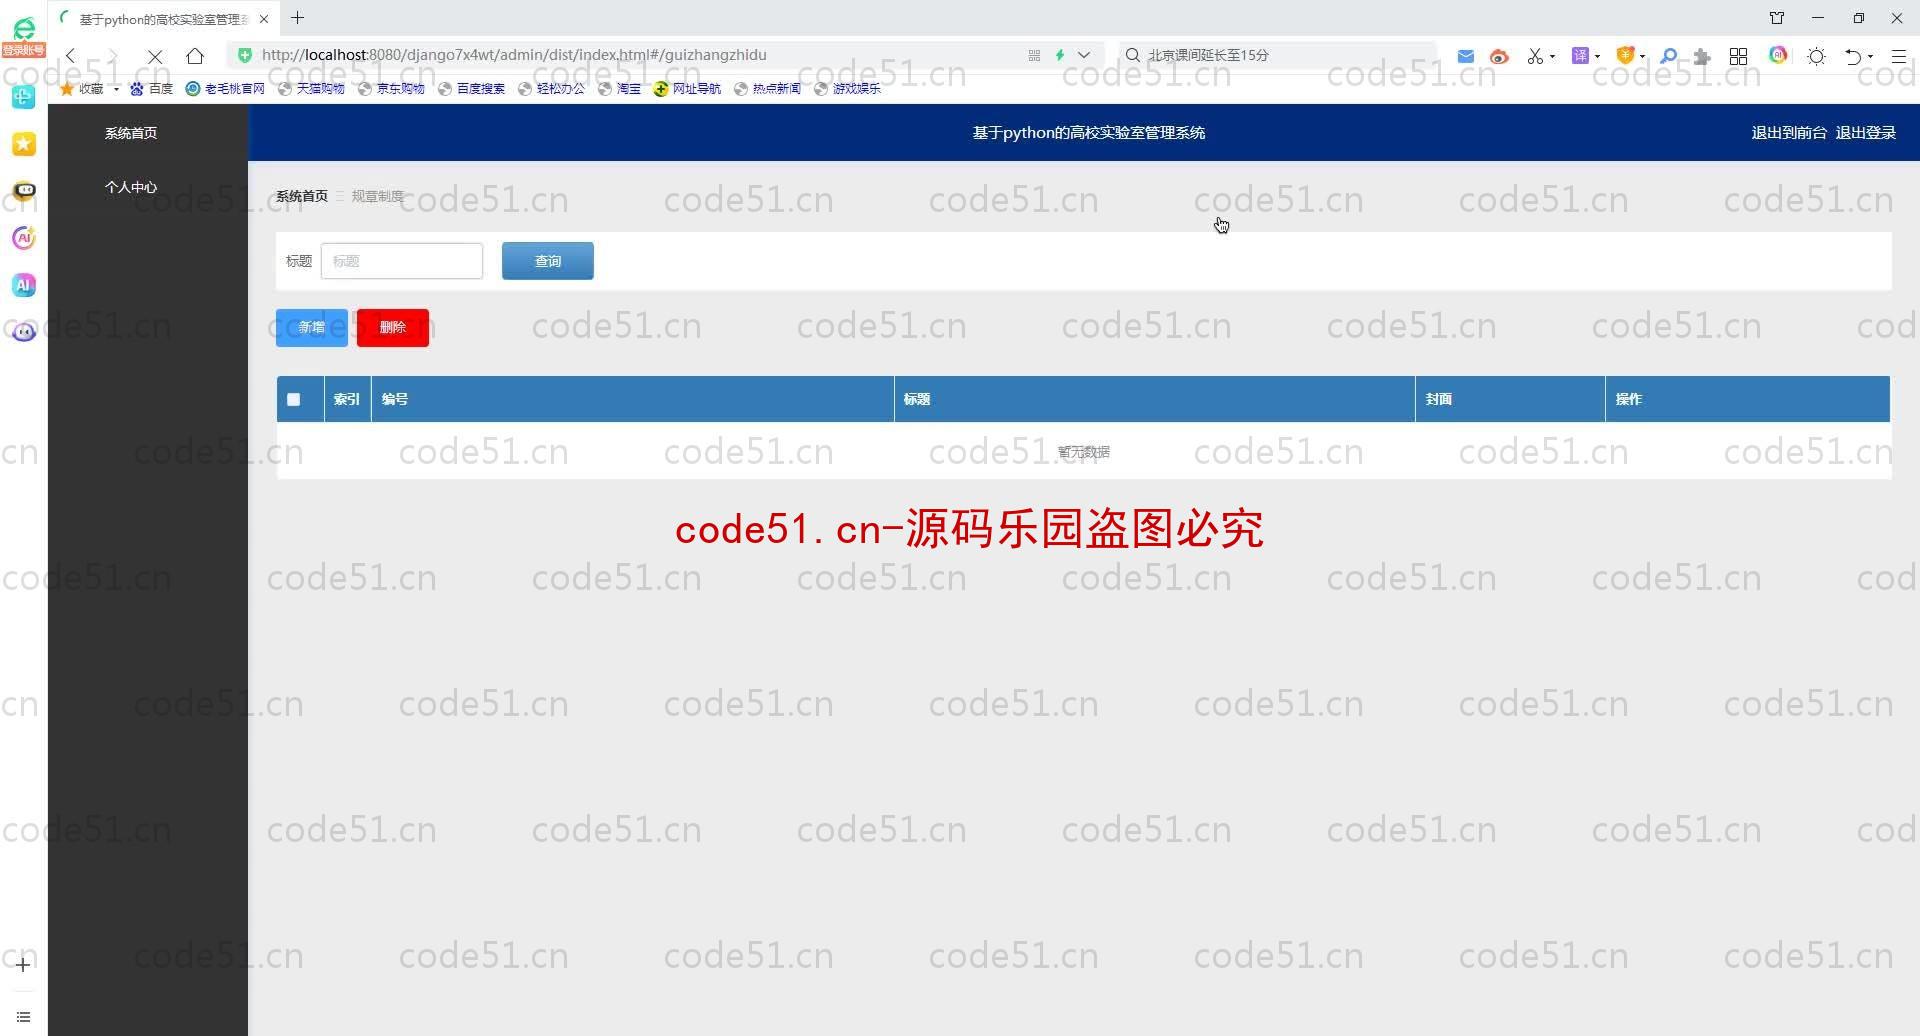Screen dimensions: 1920x1036
Task: Open the 淘宝 bookmark
Action: pos(619,88)
